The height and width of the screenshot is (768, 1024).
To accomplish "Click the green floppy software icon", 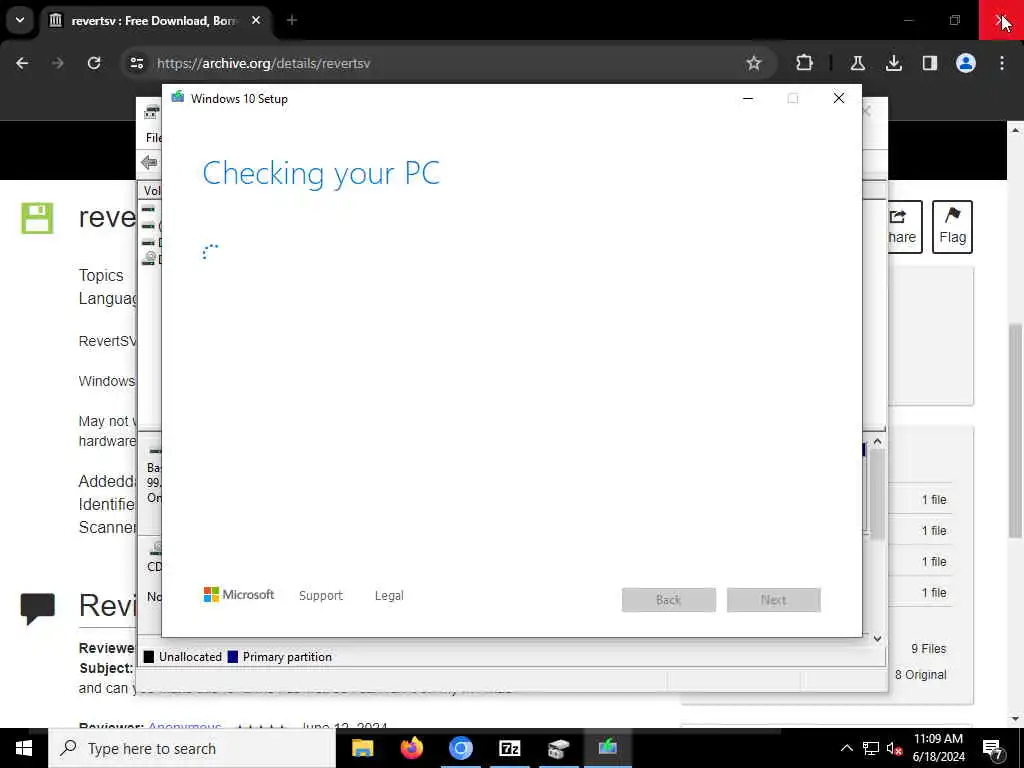I will tap(37, 218).
